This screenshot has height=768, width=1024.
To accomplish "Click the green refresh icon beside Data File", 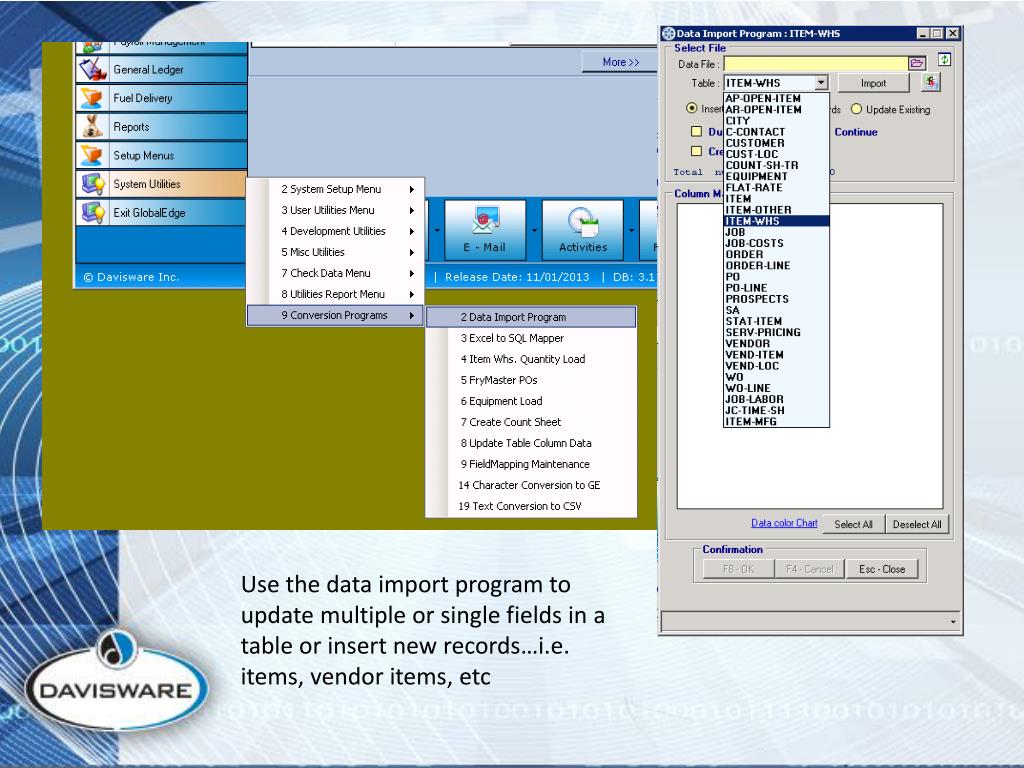I will click(x=944, y=60).
